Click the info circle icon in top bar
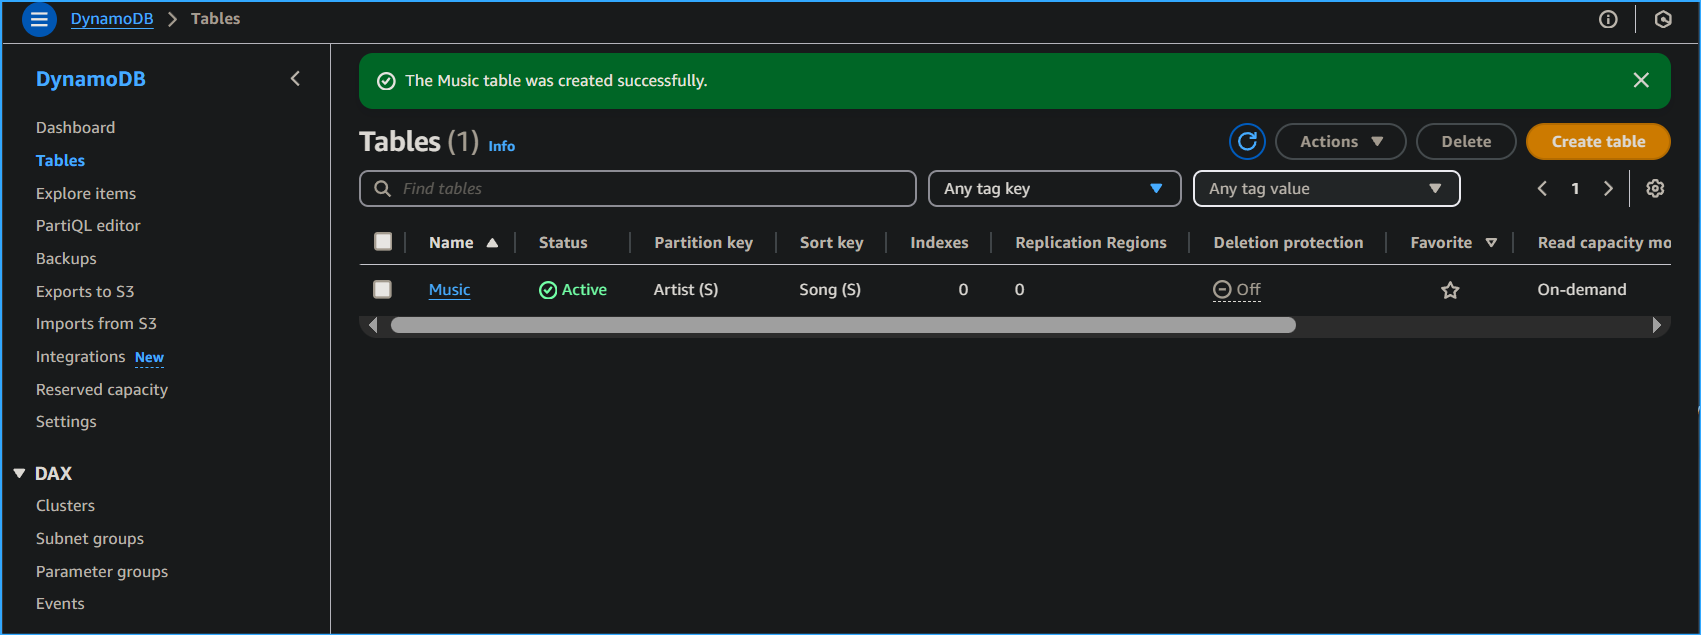The height and width of the screenshot is (635, 1701). point(1608,19)
